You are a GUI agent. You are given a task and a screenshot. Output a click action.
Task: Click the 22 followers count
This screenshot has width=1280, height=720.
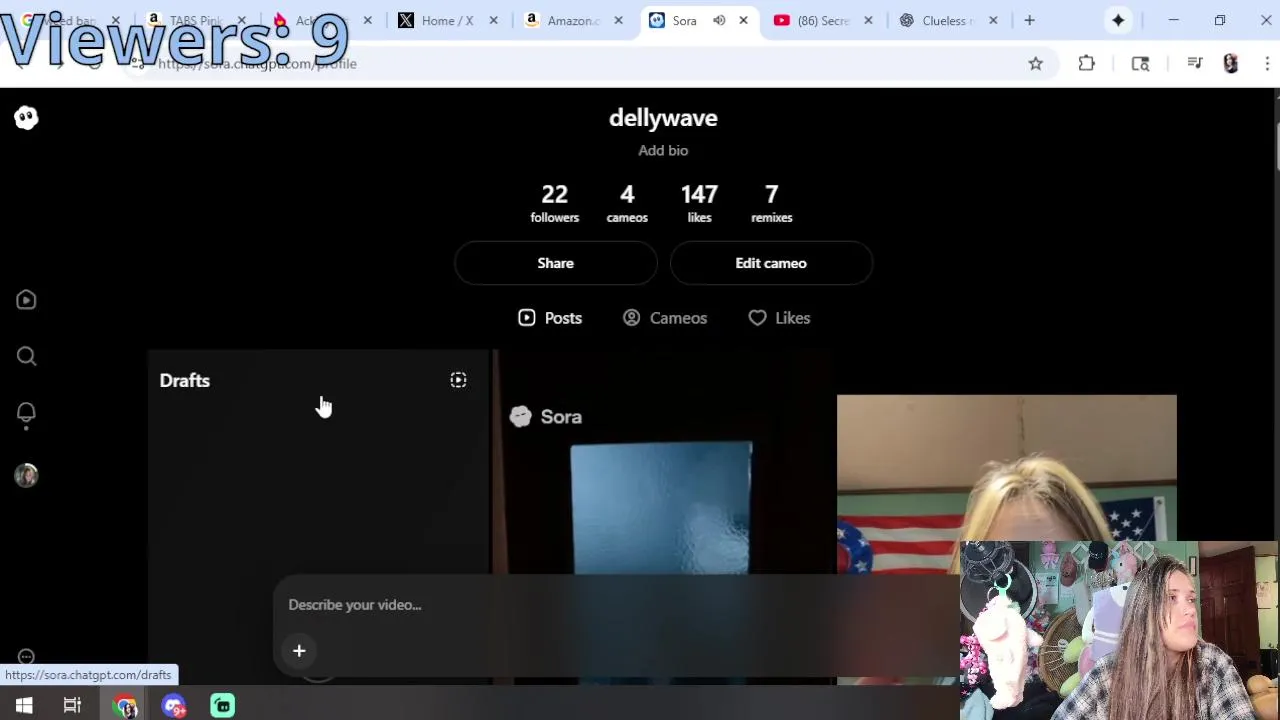(x=554, y=202)
